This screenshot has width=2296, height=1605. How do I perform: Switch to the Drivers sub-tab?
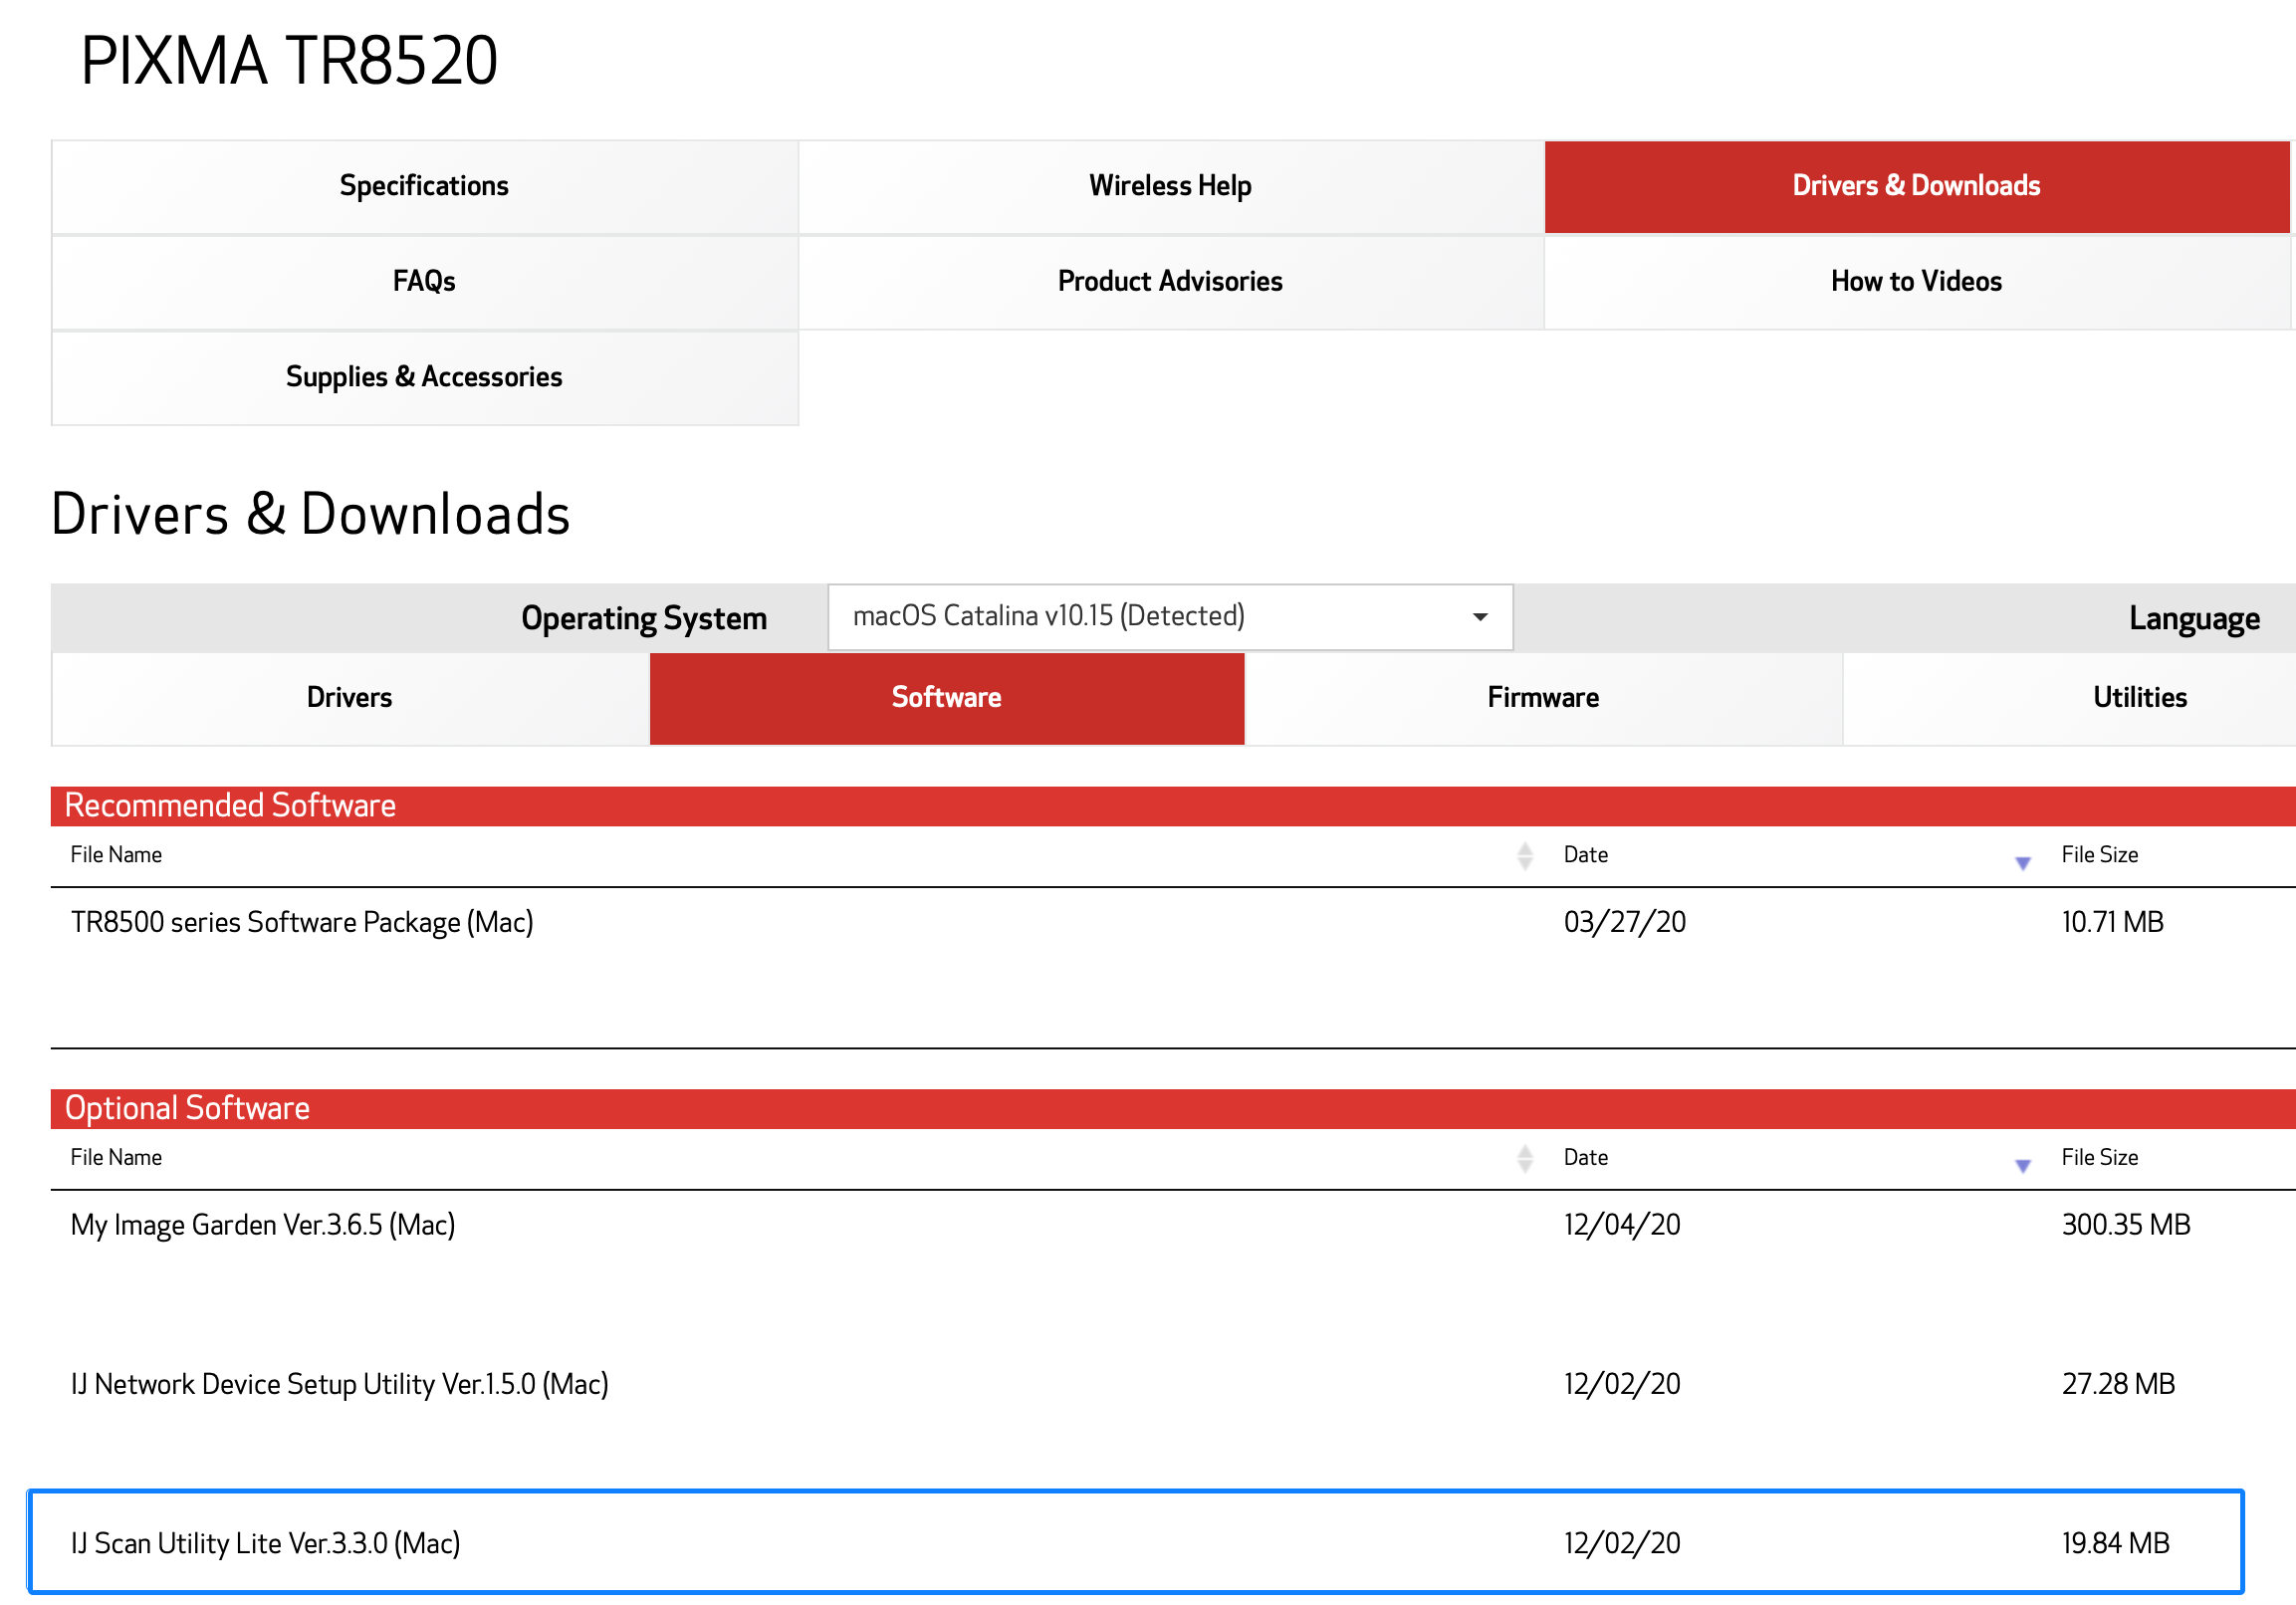[x=349, y=697]
